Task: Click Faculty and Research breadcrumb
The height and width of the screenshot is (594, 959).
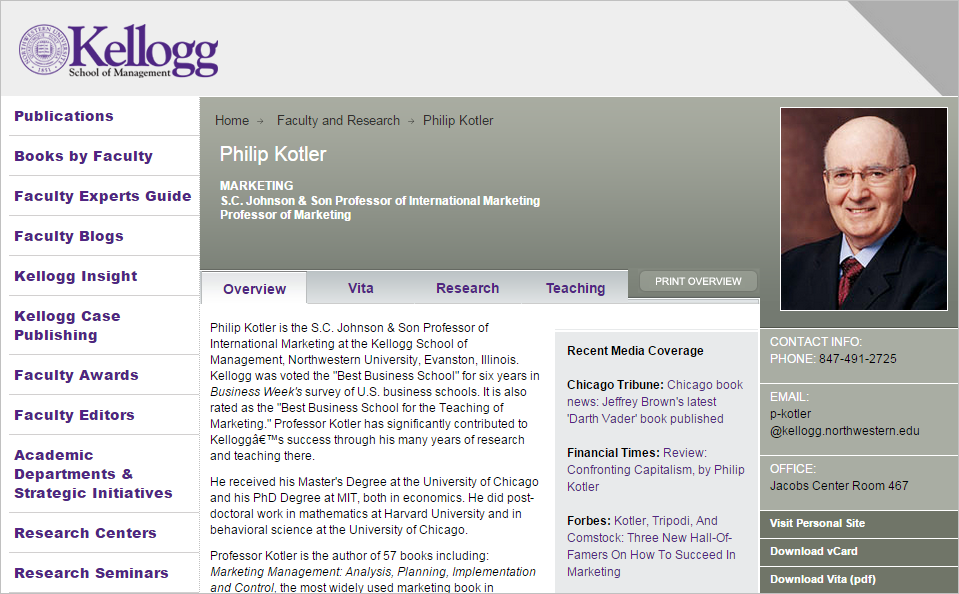Action: 338,121
